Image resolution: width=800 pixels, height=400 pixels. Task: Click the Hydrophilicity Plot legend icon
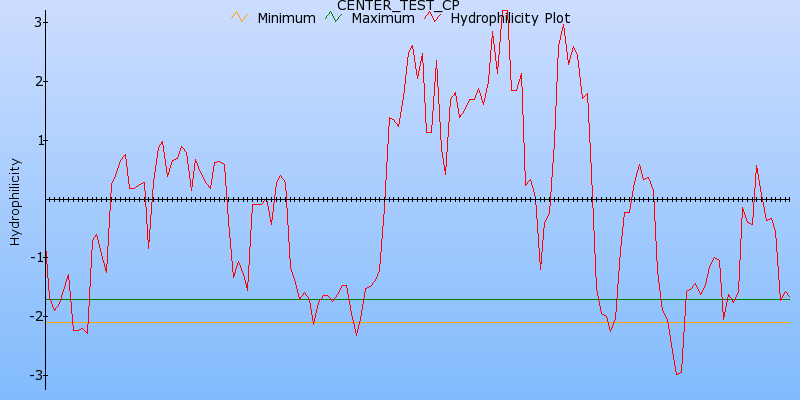pos(433,17)
